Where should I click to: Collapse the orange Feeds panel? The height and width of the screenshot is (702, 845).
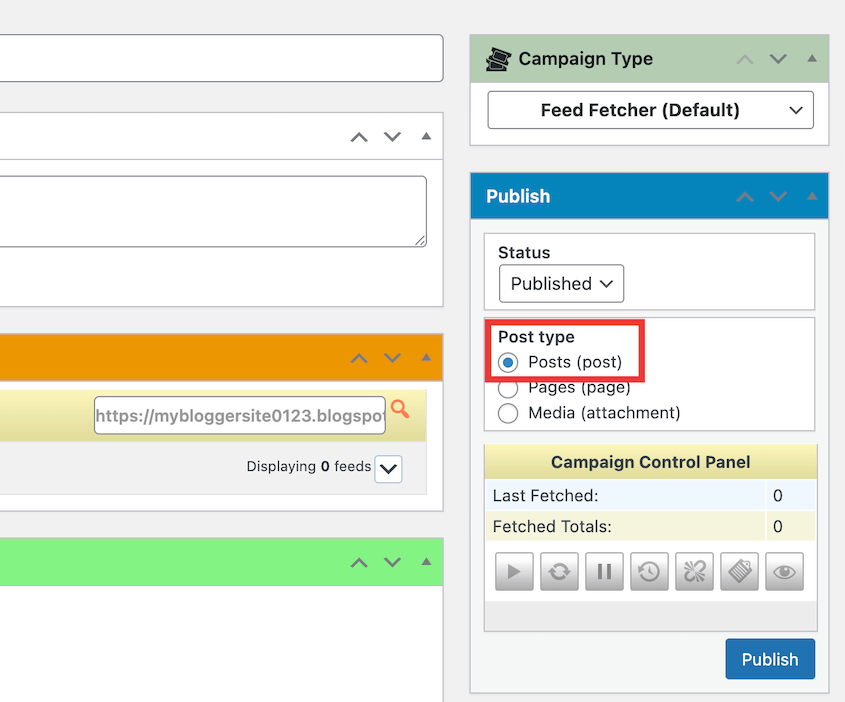tap(424, 357)
